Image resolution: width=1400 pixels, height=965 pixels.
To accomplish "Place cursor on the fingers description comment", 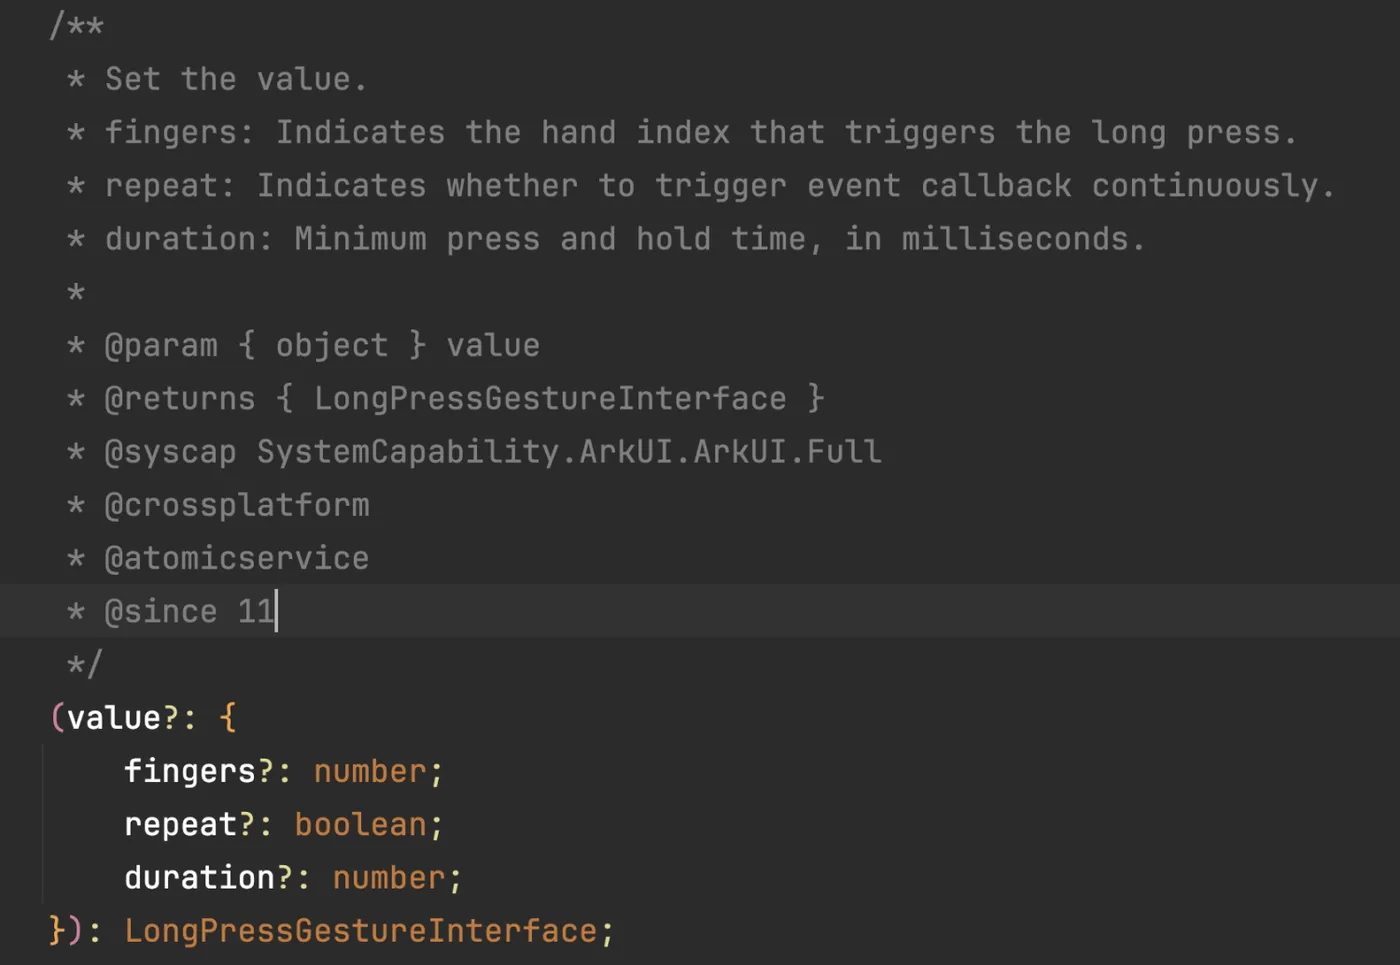I will point(700,133).
